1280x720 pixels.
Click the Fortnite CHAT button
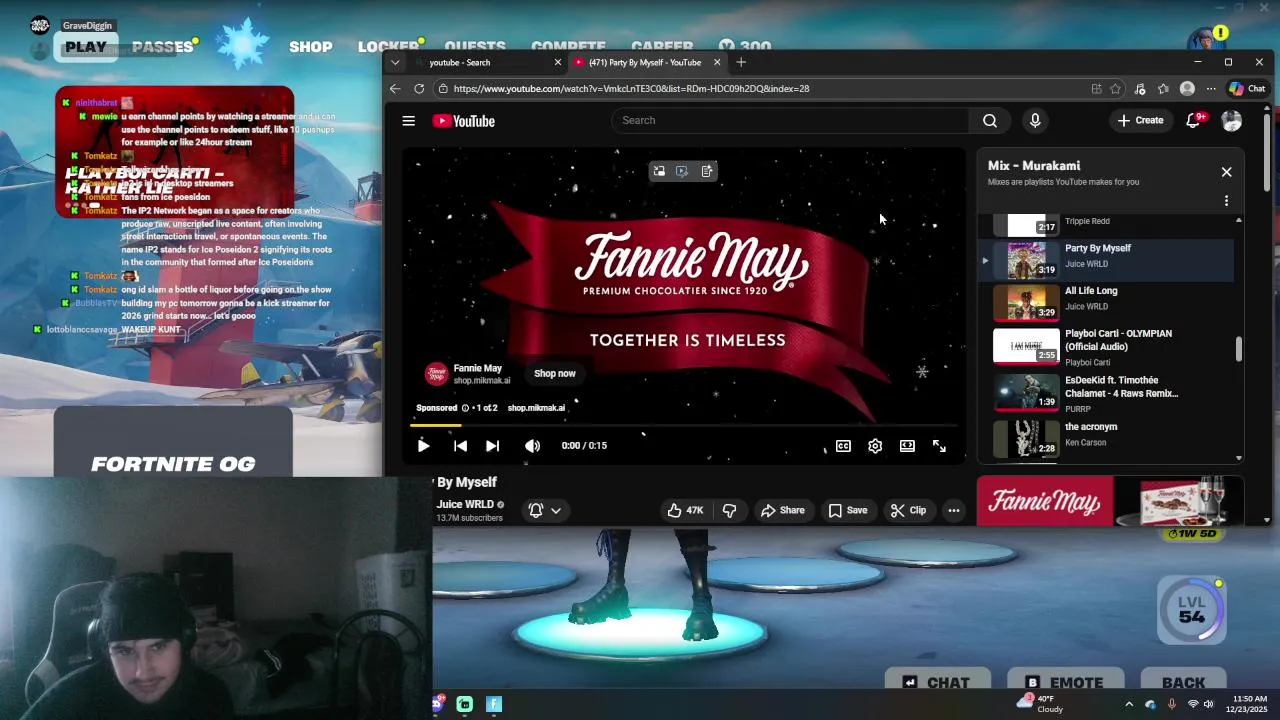pos(936,682)
